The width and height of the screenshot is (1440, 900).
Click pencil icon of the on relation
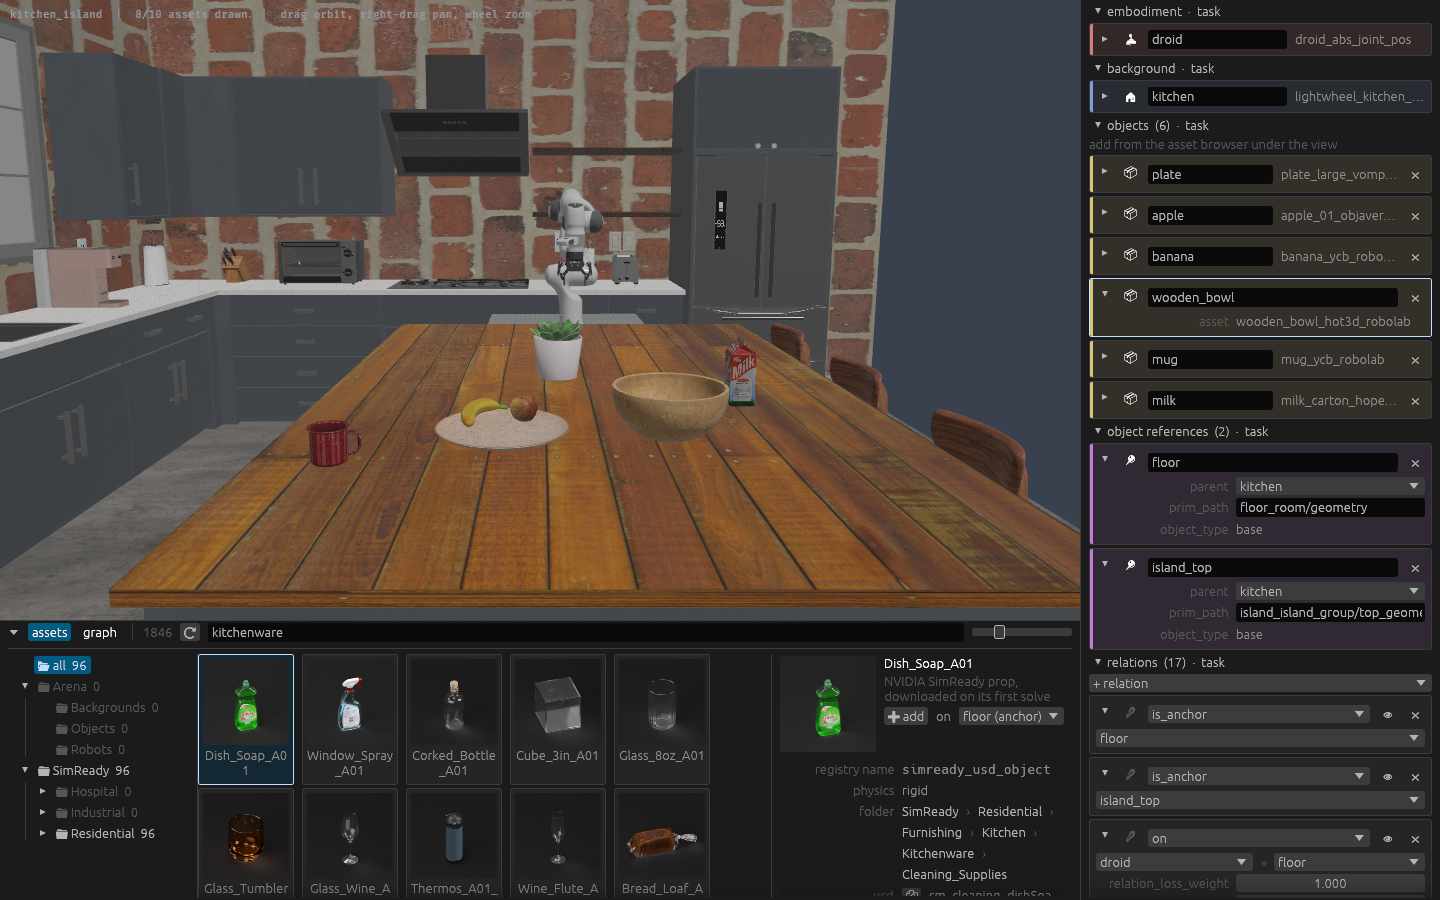(x=1130, y=837)
